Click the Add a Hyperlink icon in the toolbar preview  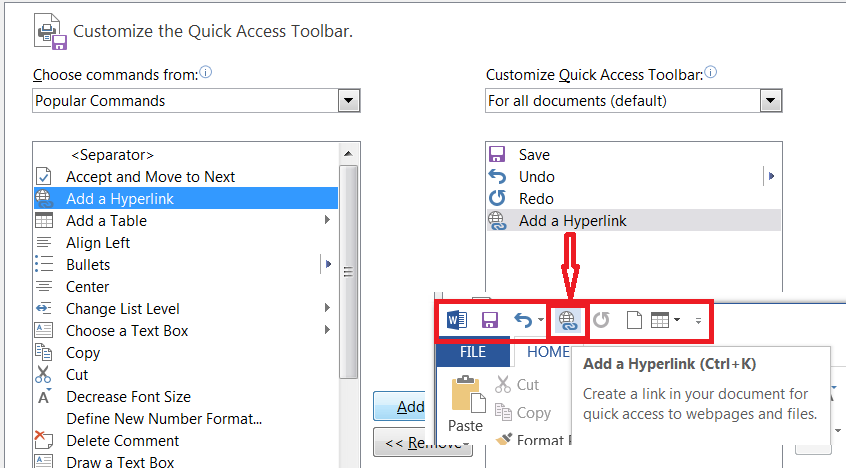[x=567, y=320]
